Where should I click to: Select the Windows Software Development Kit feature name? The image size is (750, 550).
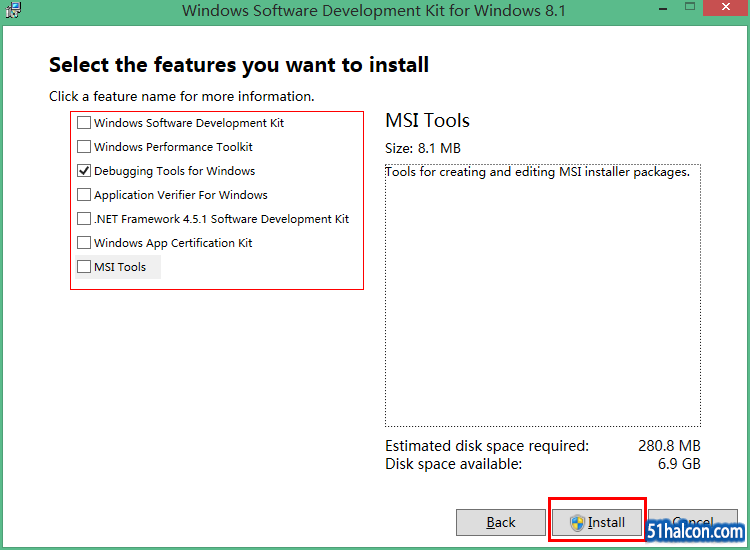pyautogui.click(x=189, y=123)
